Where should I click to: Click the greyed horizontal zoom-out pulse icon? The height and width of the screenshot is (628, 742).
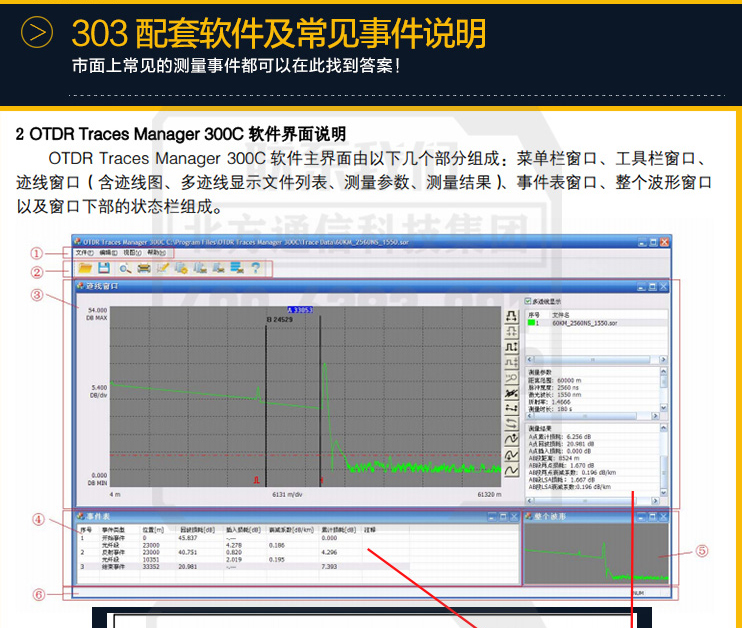(x=512, y=331)
